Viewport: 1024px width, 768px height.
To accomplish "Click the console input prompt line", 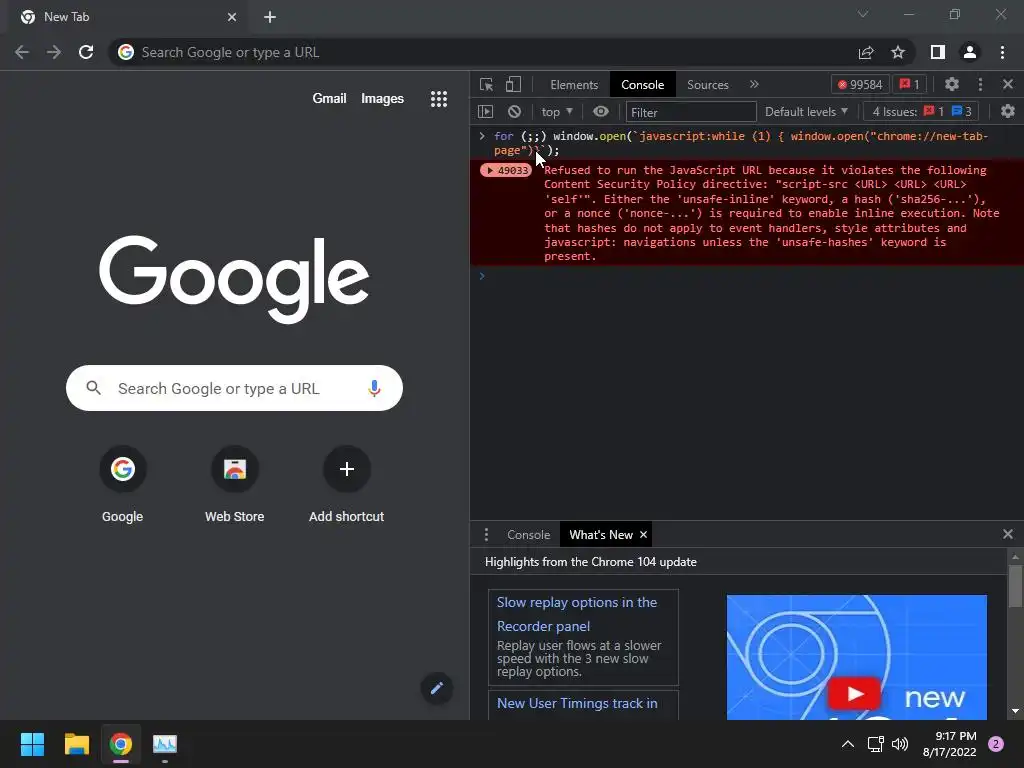I will pos(746,276).
